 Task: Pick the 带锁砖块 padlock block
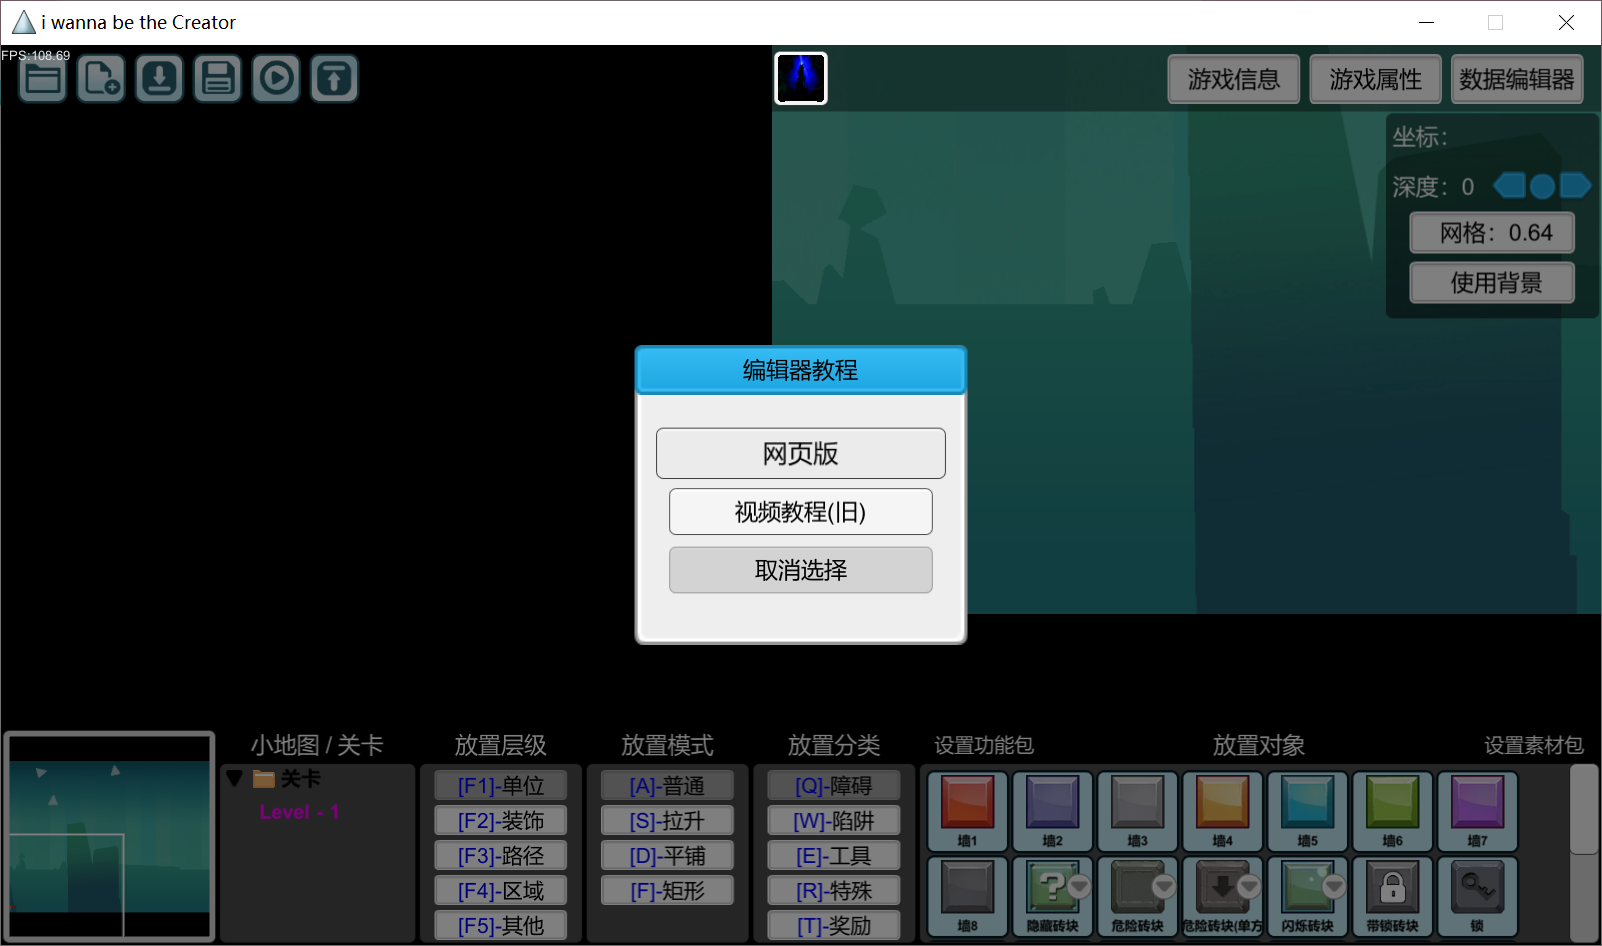[x=1392, y=896]
